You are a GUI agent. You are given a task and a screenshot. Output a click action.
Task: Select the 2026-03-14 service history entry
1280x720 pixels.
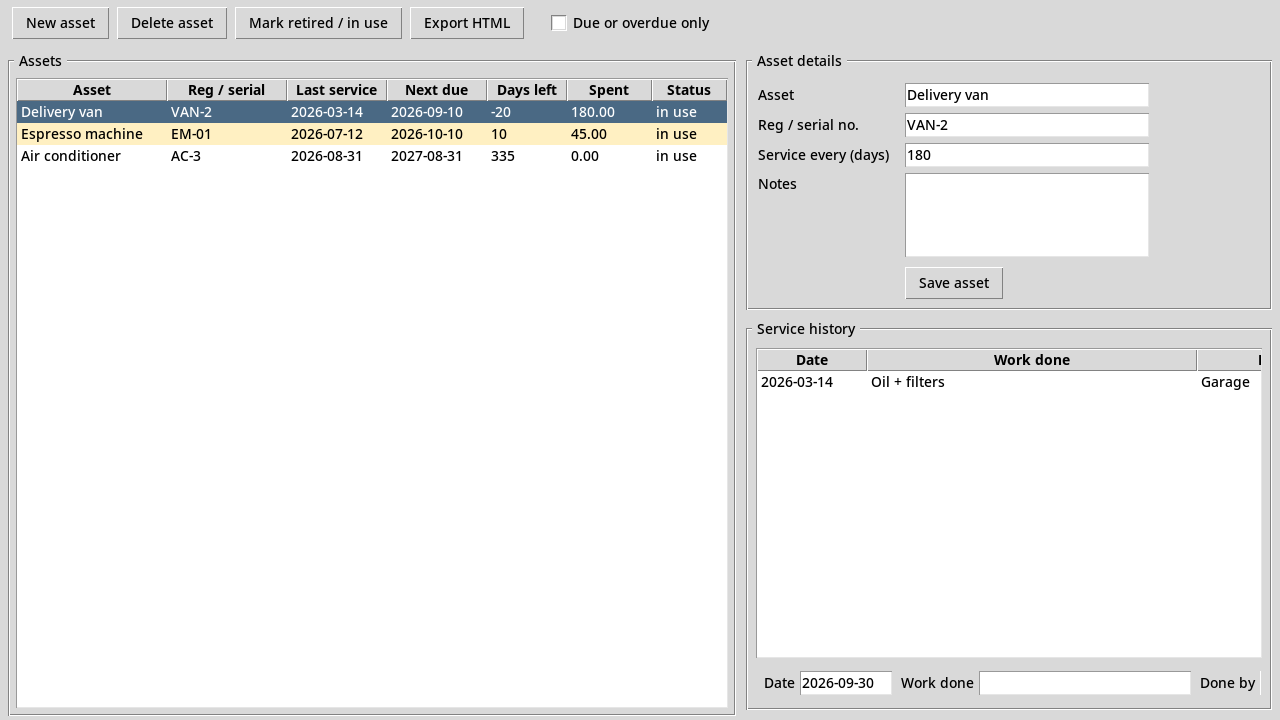(x=1009, y=382)
